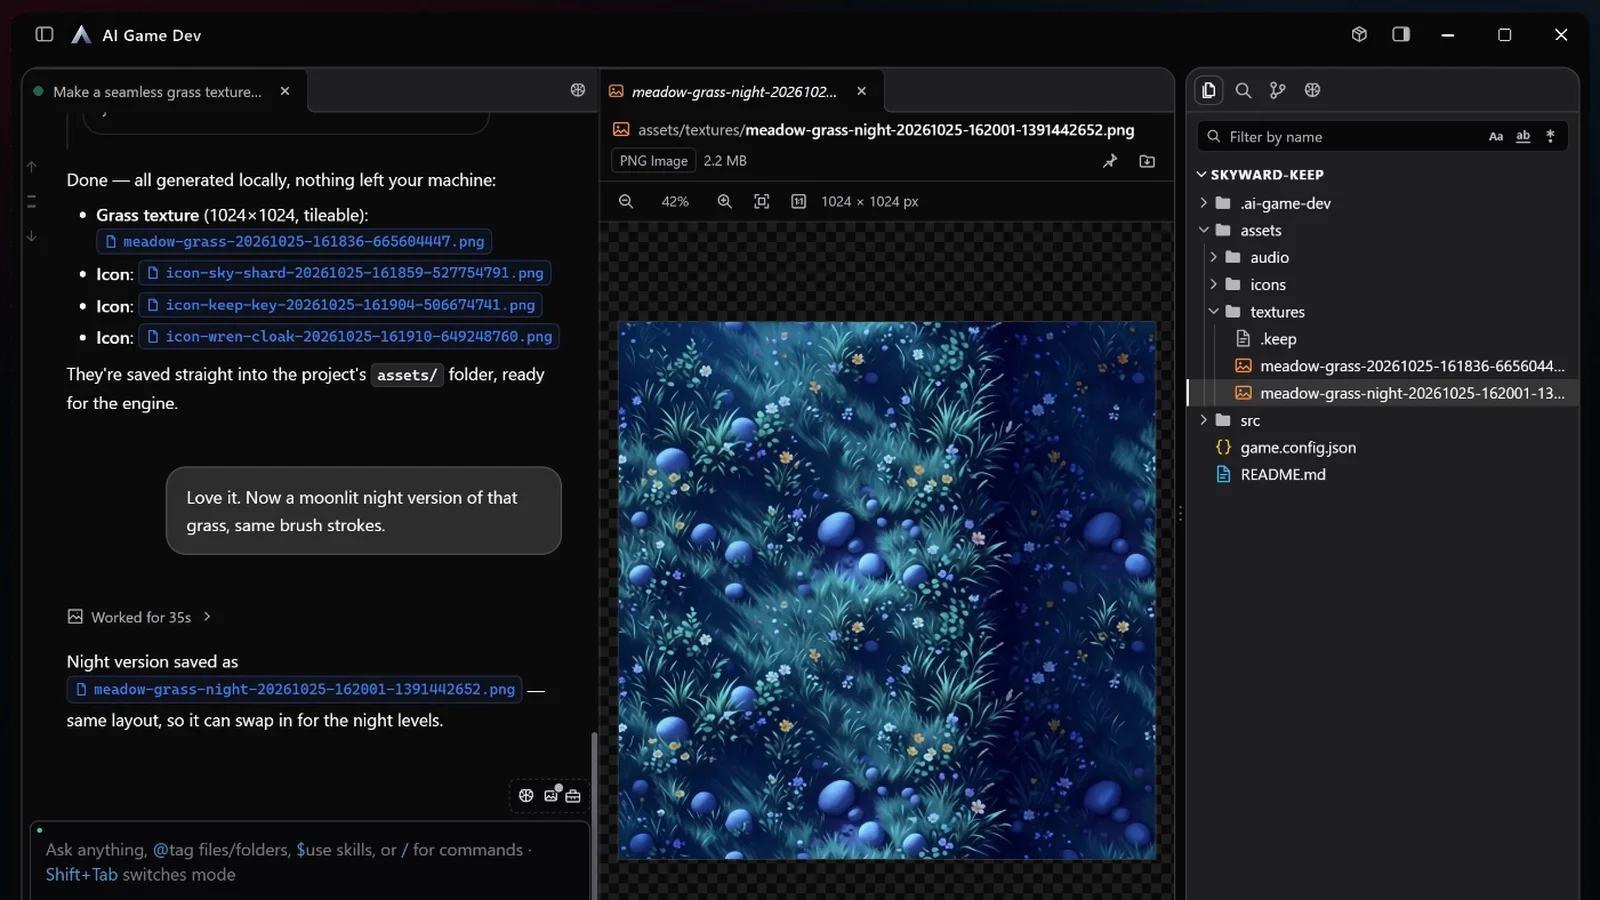Reset image zoom to 1:1

click(798, 201)
